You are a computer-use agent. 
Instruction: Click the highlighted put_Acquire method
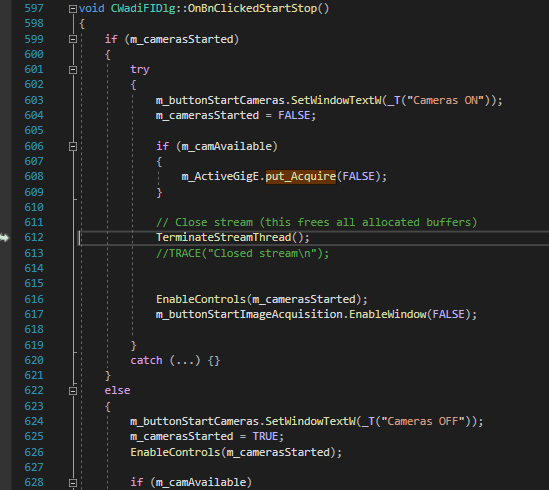300,176
